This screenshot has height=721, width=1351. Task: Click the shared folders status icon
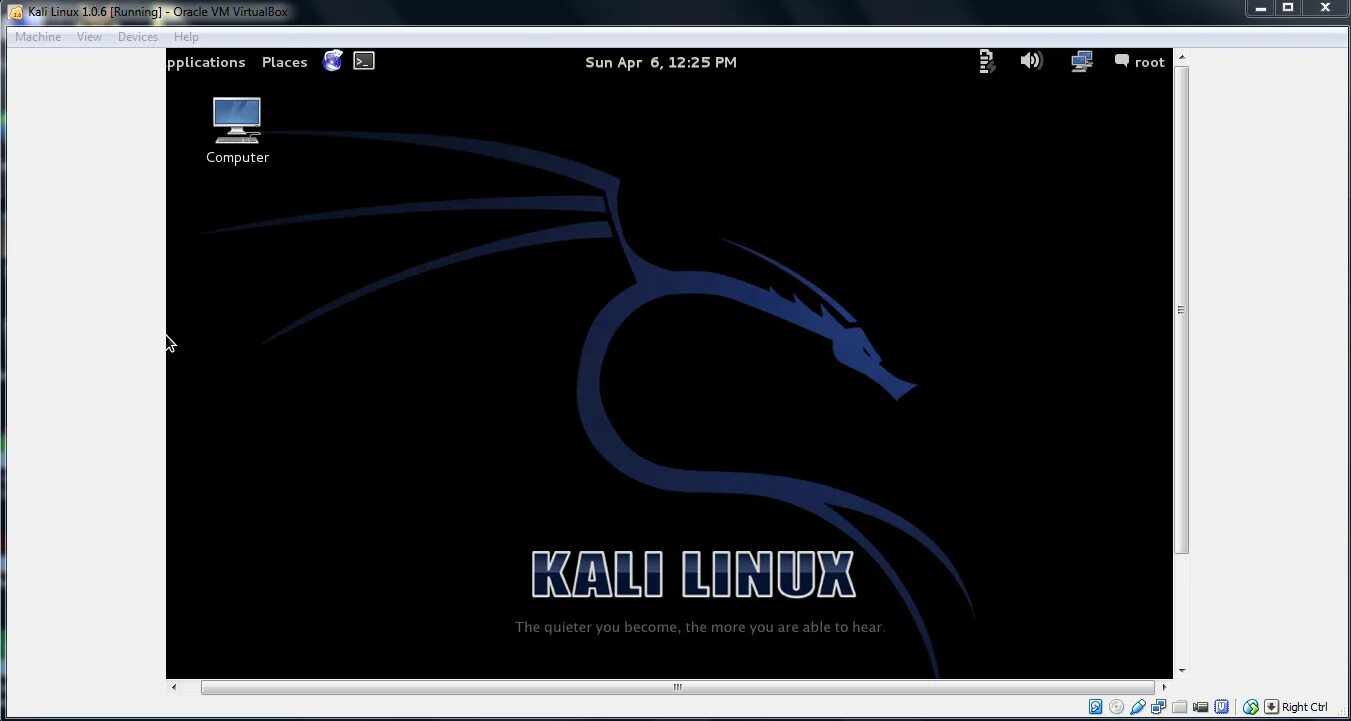[x=1179, y=707]
